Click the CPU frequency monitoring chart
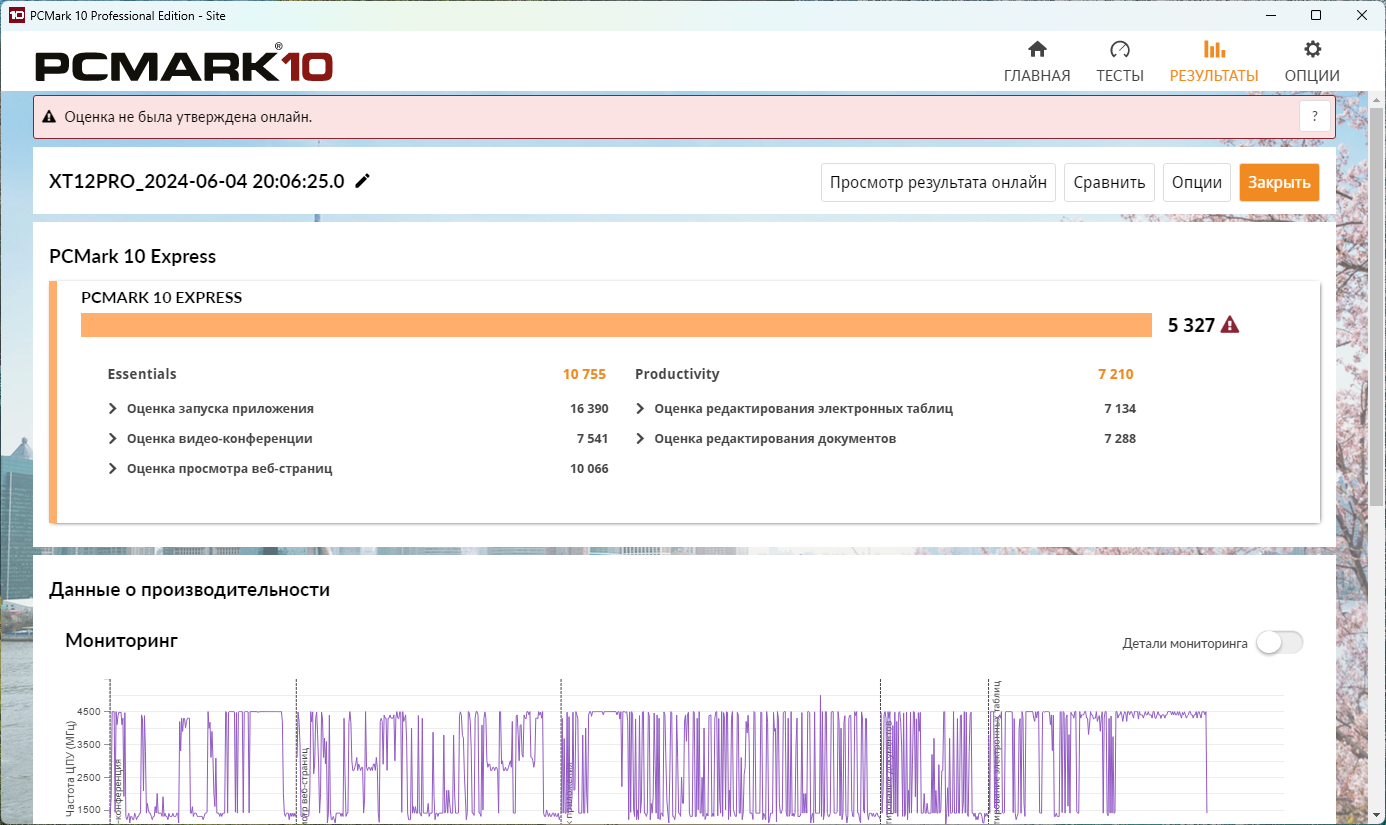 (x=675, y=752)
